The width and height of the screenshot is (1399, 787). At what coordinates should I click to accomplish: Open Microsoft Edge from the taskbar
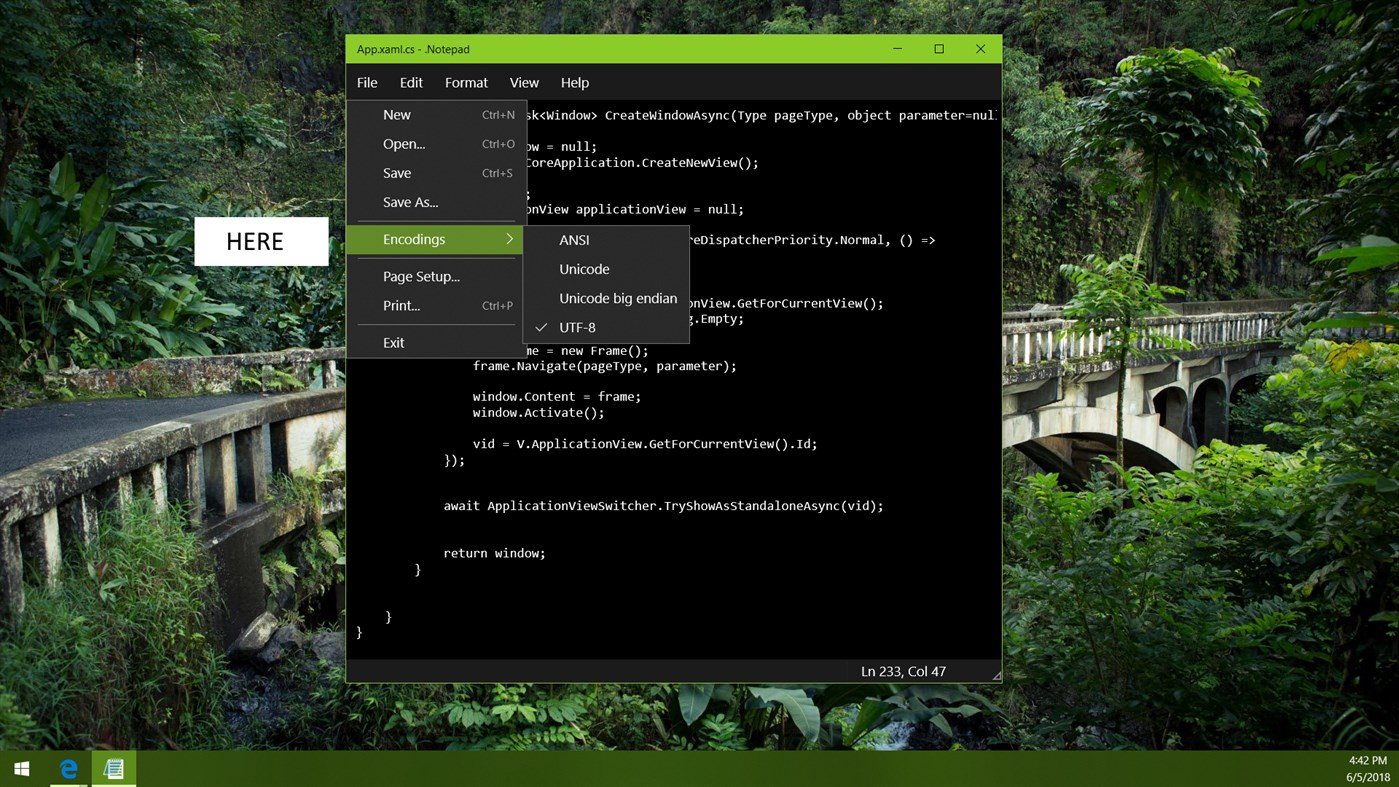click(67, 768)
